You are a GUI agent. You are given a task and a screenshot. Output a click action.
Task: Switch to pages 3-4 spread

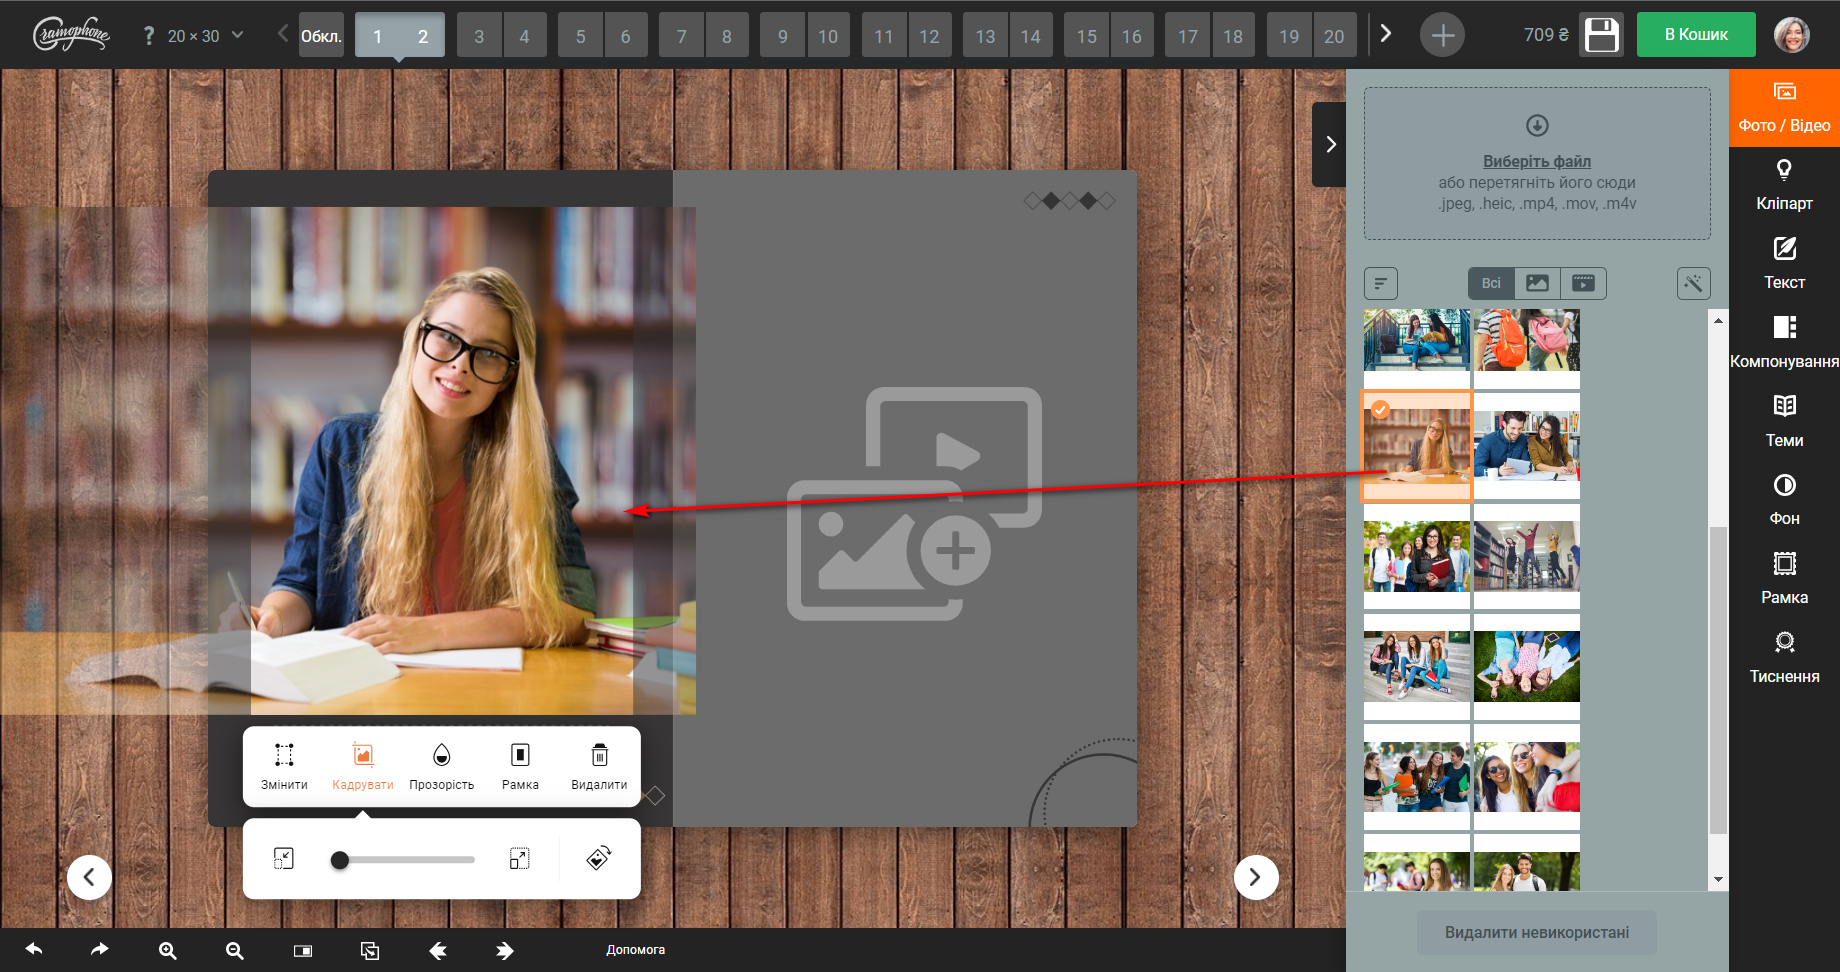click(x=501, y=36)
